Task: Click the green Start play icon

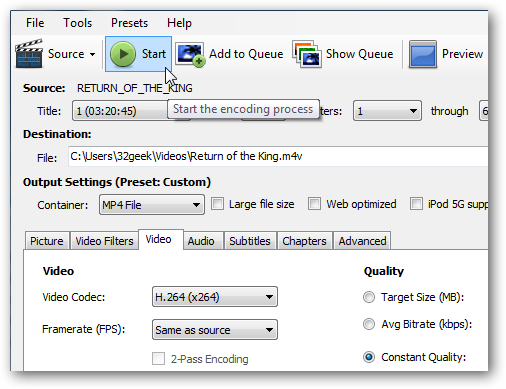Action: pos(123,54)
